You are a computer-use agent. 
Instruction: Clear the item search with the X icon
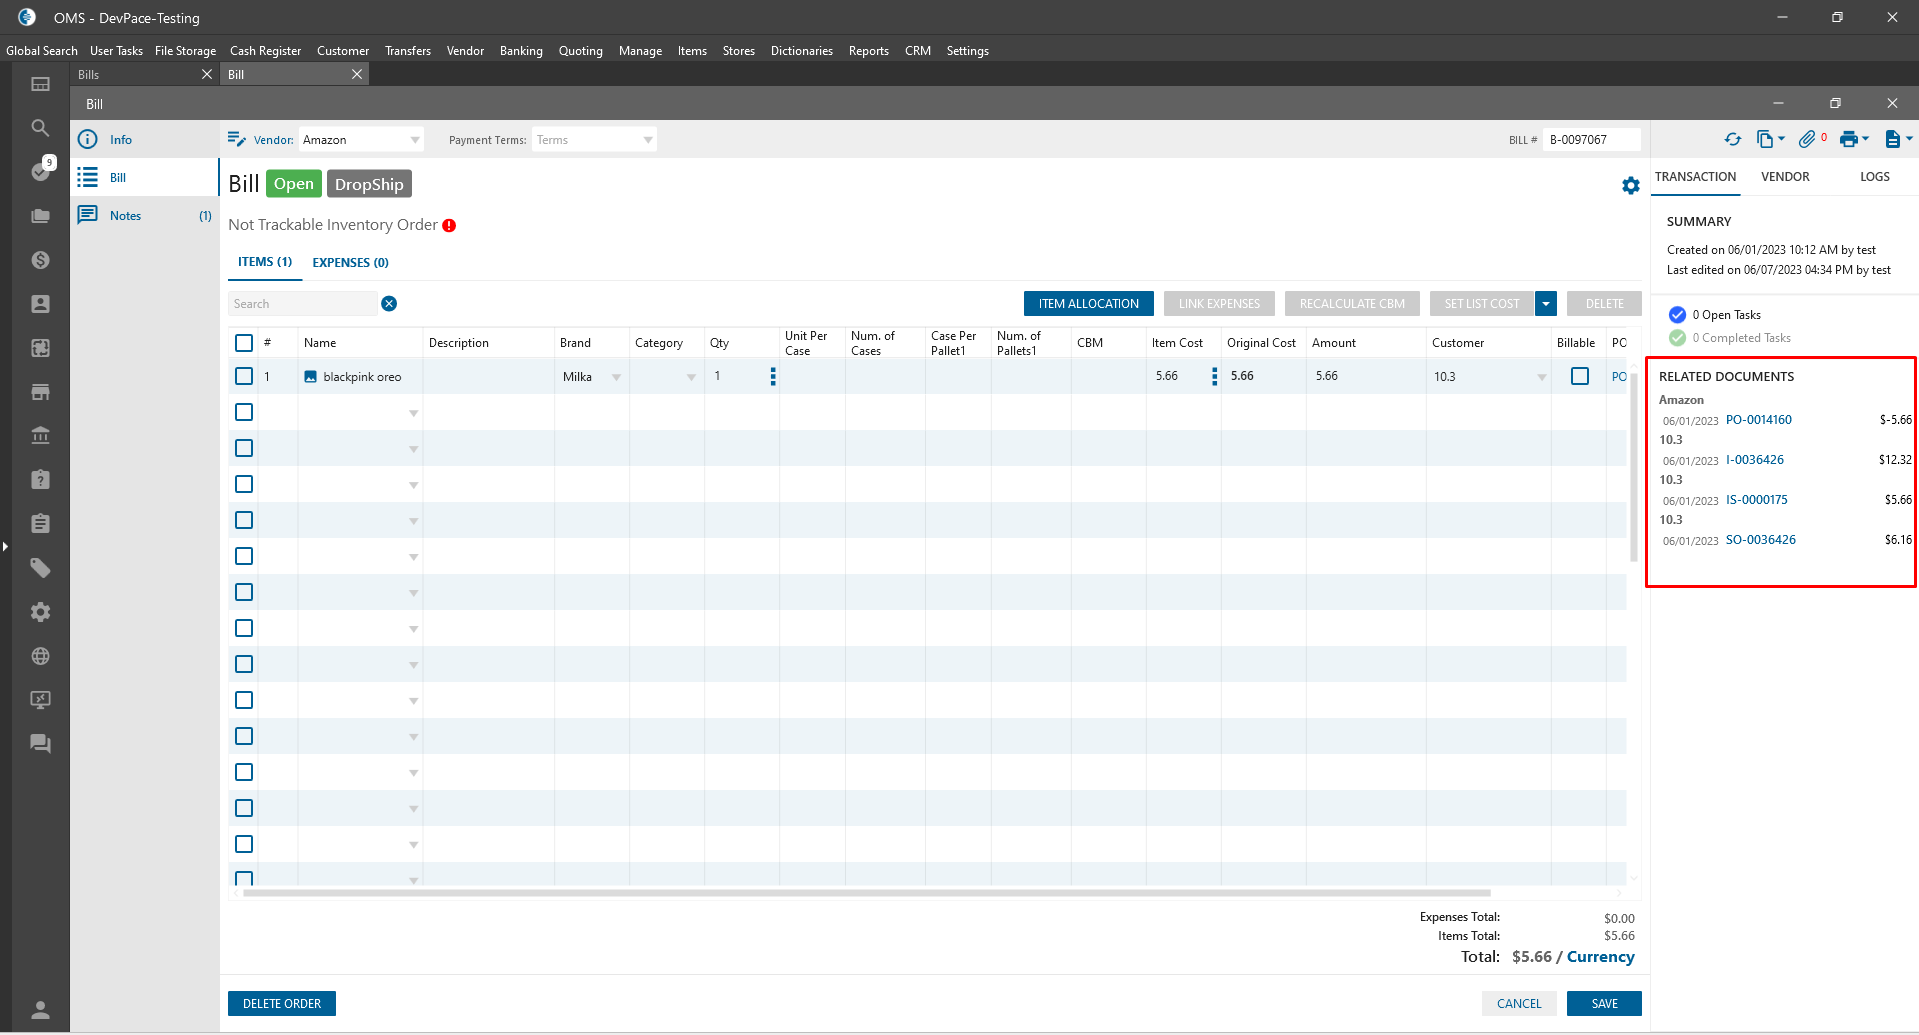click(389, 304)
